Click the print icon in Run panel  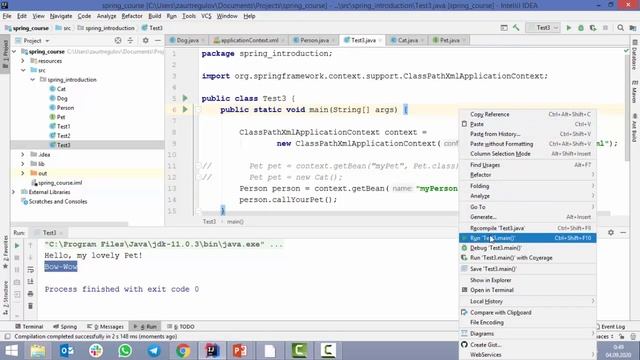click(x=30, y=293)
